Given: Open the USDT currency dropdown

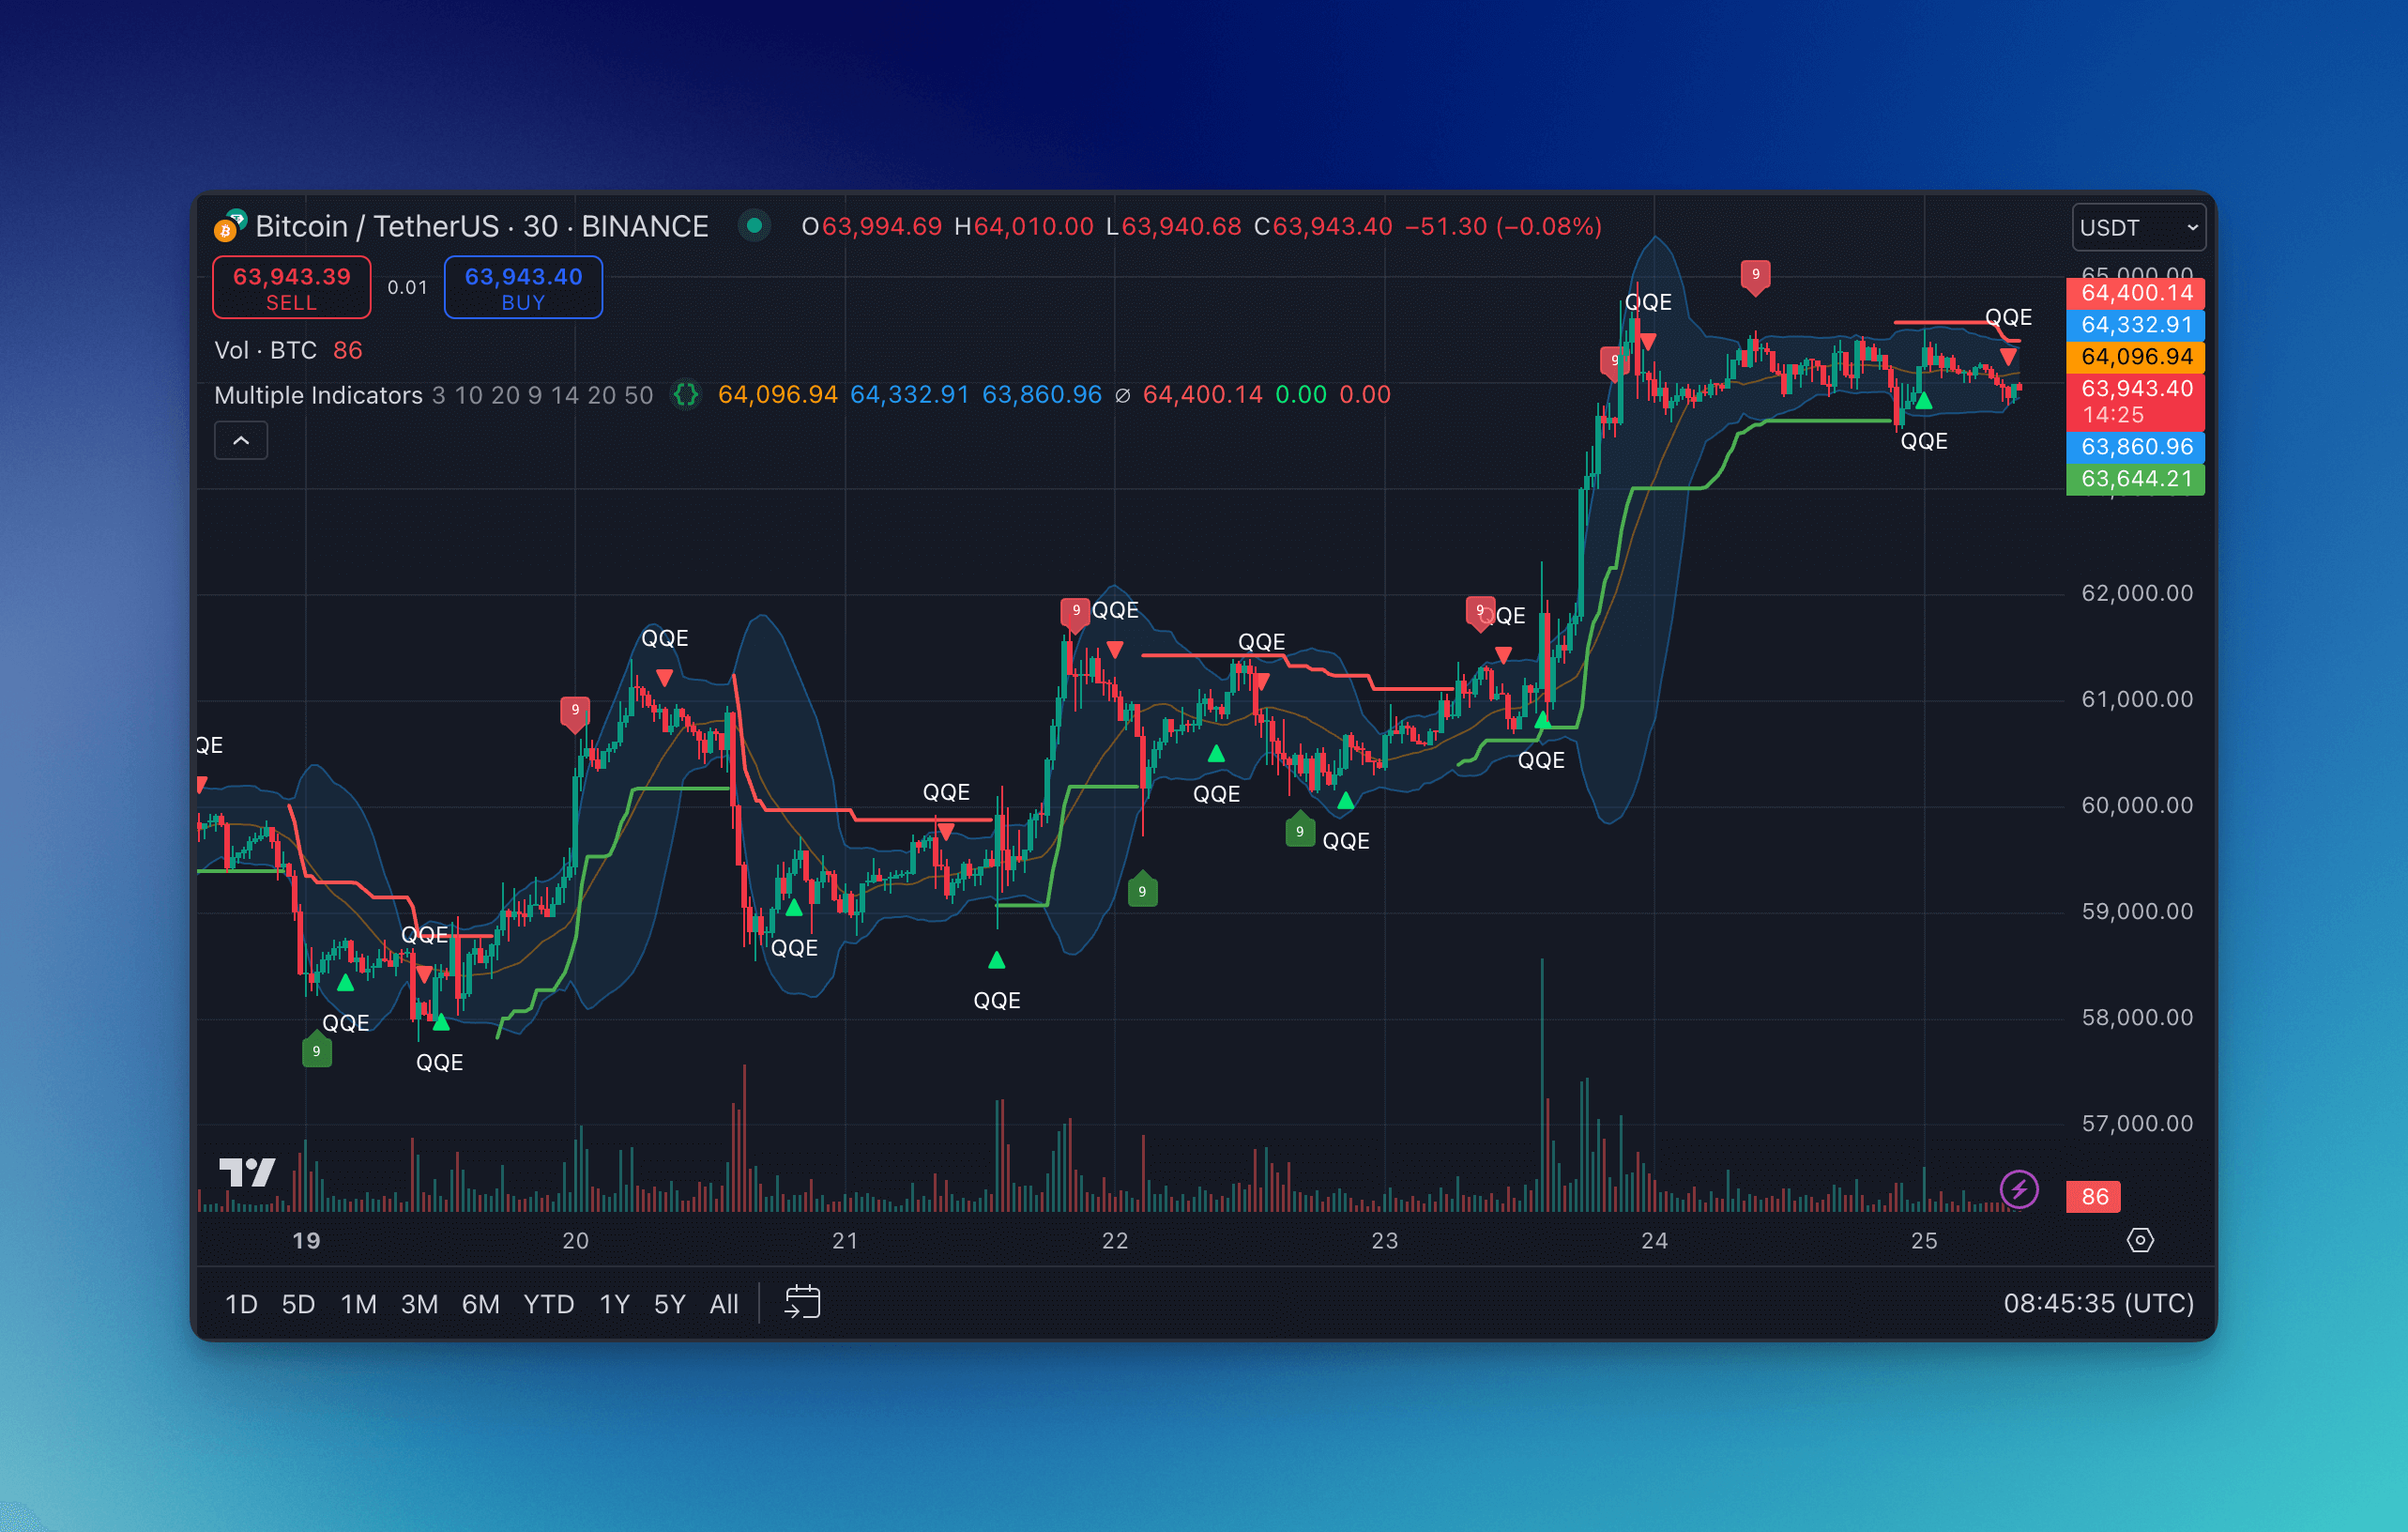Looking at the screenshot, I should [2138, 228].
